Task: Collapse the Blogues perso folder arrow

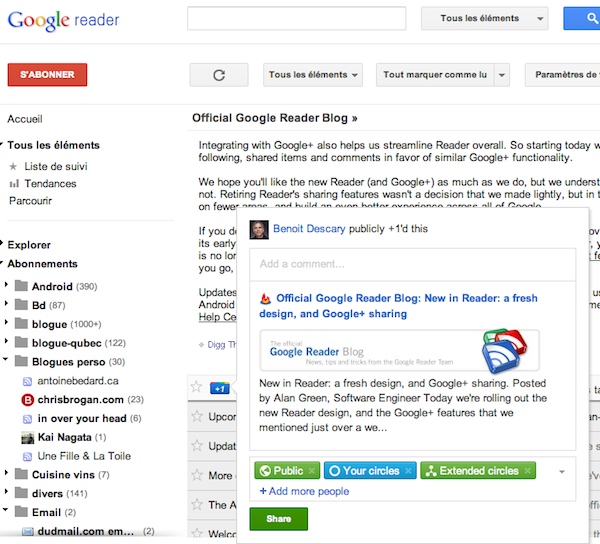Action: (5, 359)
